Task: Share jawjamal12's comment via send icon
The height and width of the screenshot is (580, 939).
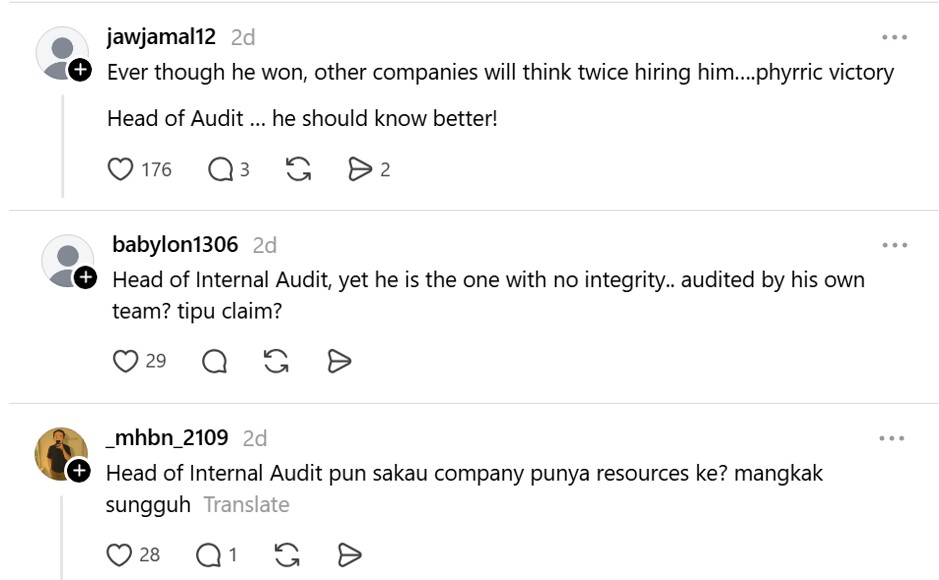Action: [x=360, y=169]
